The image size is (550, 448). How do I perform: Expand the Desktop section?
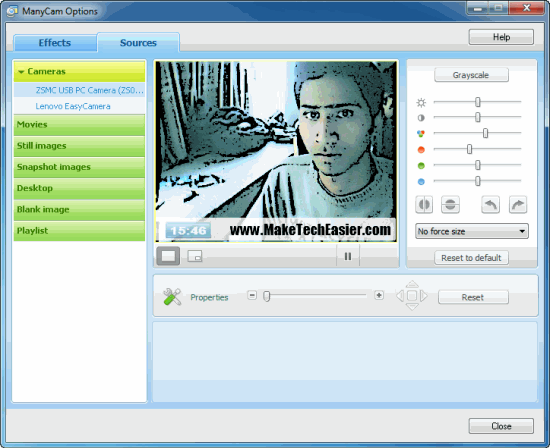tap(79, 188)
